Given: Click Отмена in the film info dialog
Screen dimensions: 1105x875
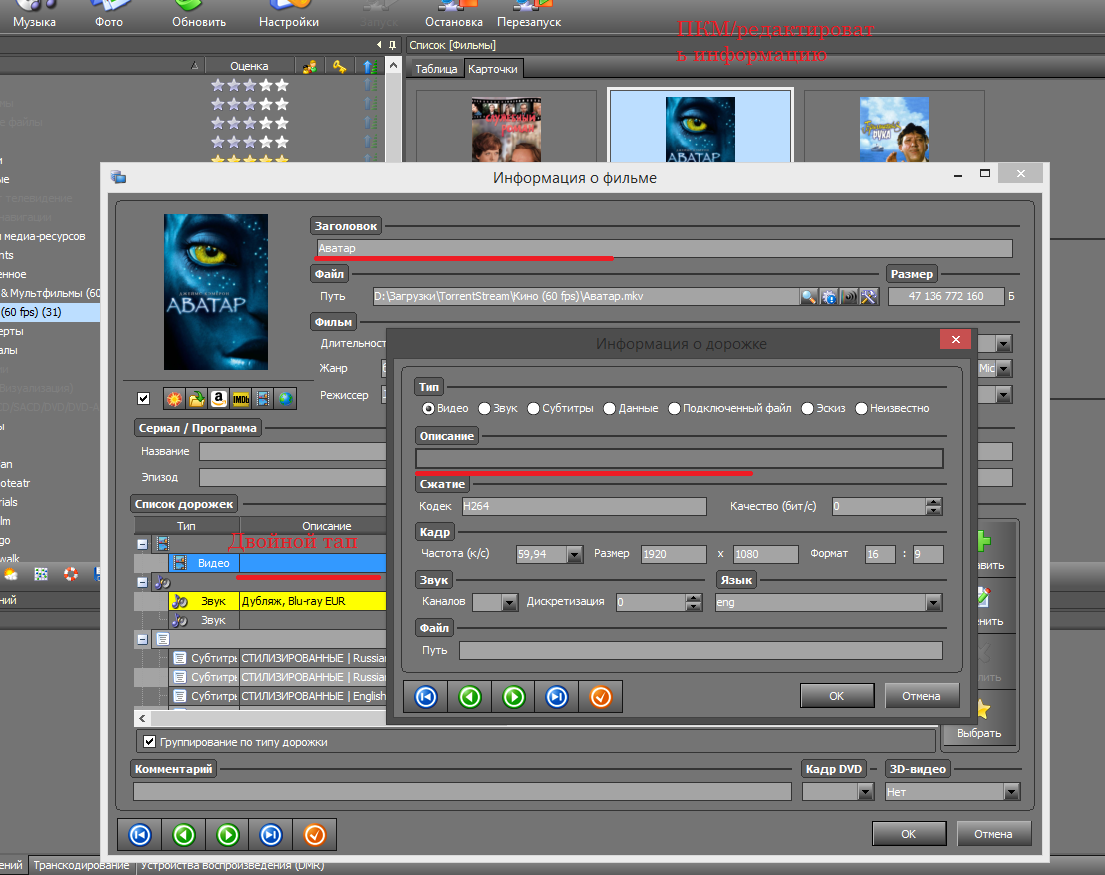Looking at the screenshot, I should point(993,834).
